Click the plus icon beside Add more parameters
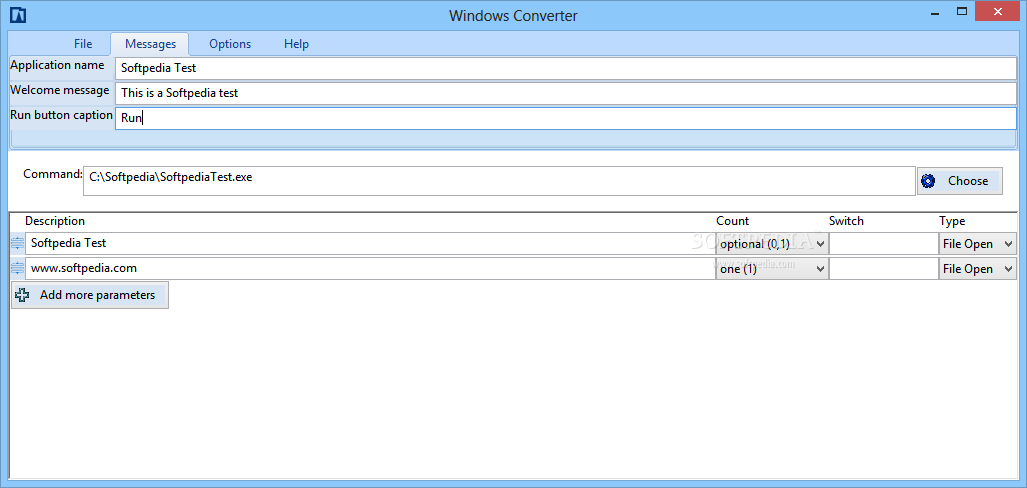This screenshot has width=1027, height=488. (x=22, y=295)
